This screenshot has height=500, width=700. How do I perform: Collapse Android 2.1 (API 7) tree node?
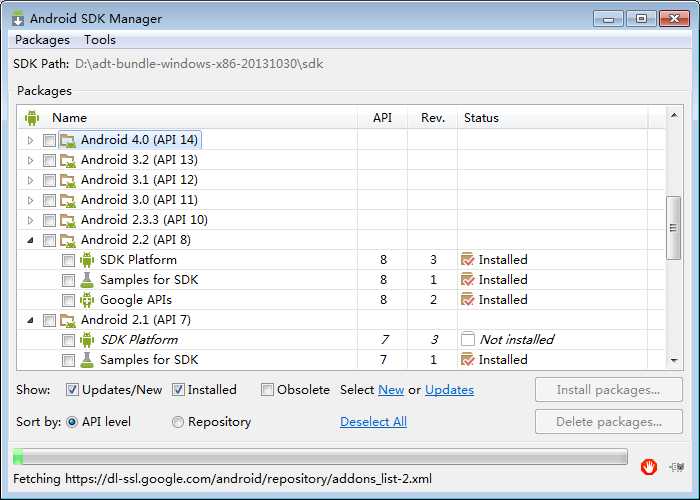coord(30,321)
